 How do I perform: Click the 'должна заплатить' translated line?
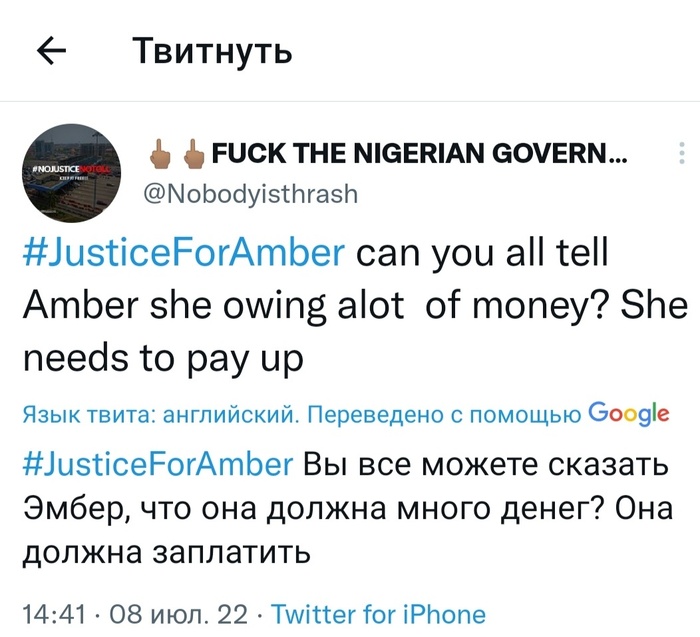pyautogui.click(x=167, y=553)
